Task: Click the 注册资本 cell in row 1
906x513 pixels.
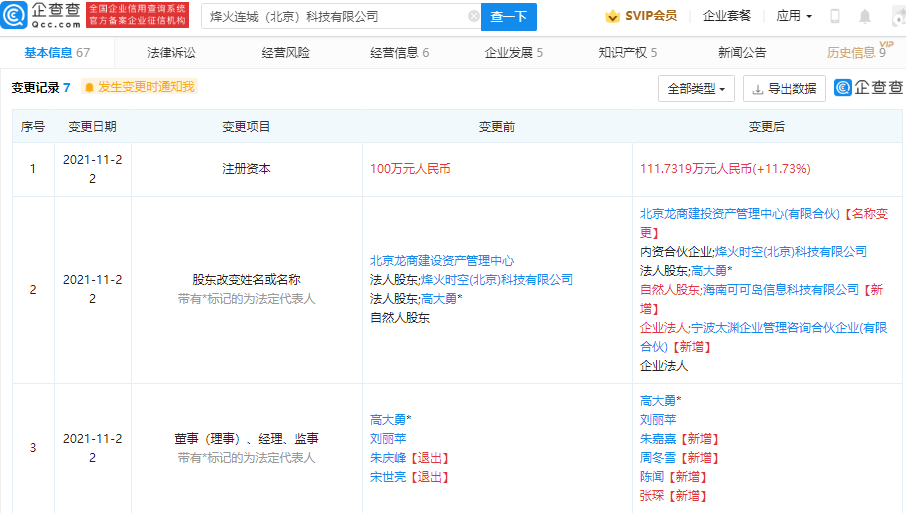Action: pos(246,169)
